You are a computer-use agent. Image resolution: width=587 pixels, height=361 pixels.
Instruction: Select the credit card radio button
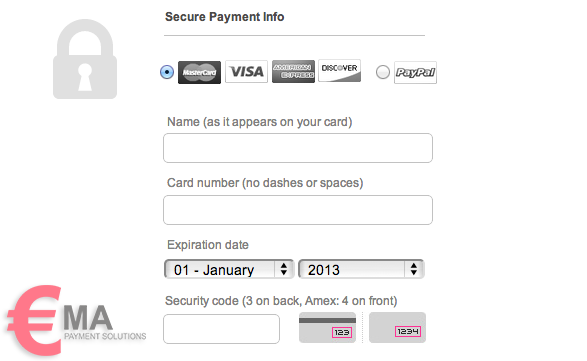[167, 72]
